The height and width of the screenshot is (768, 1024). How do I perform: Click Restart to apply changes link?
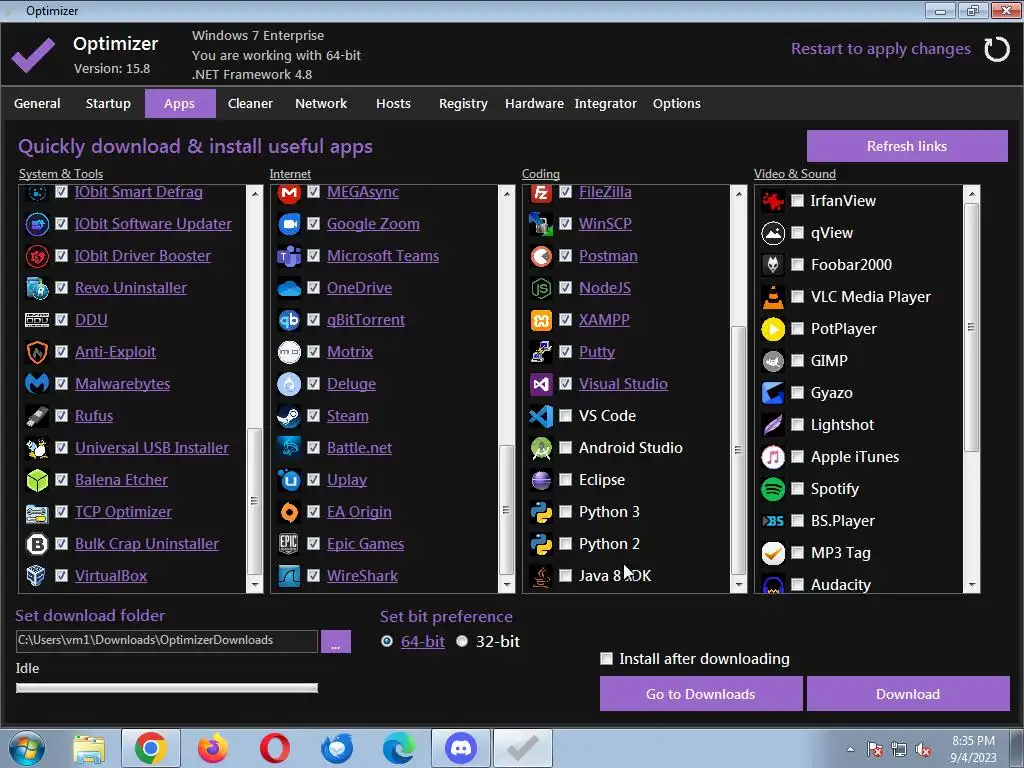(x=881, y=49)
